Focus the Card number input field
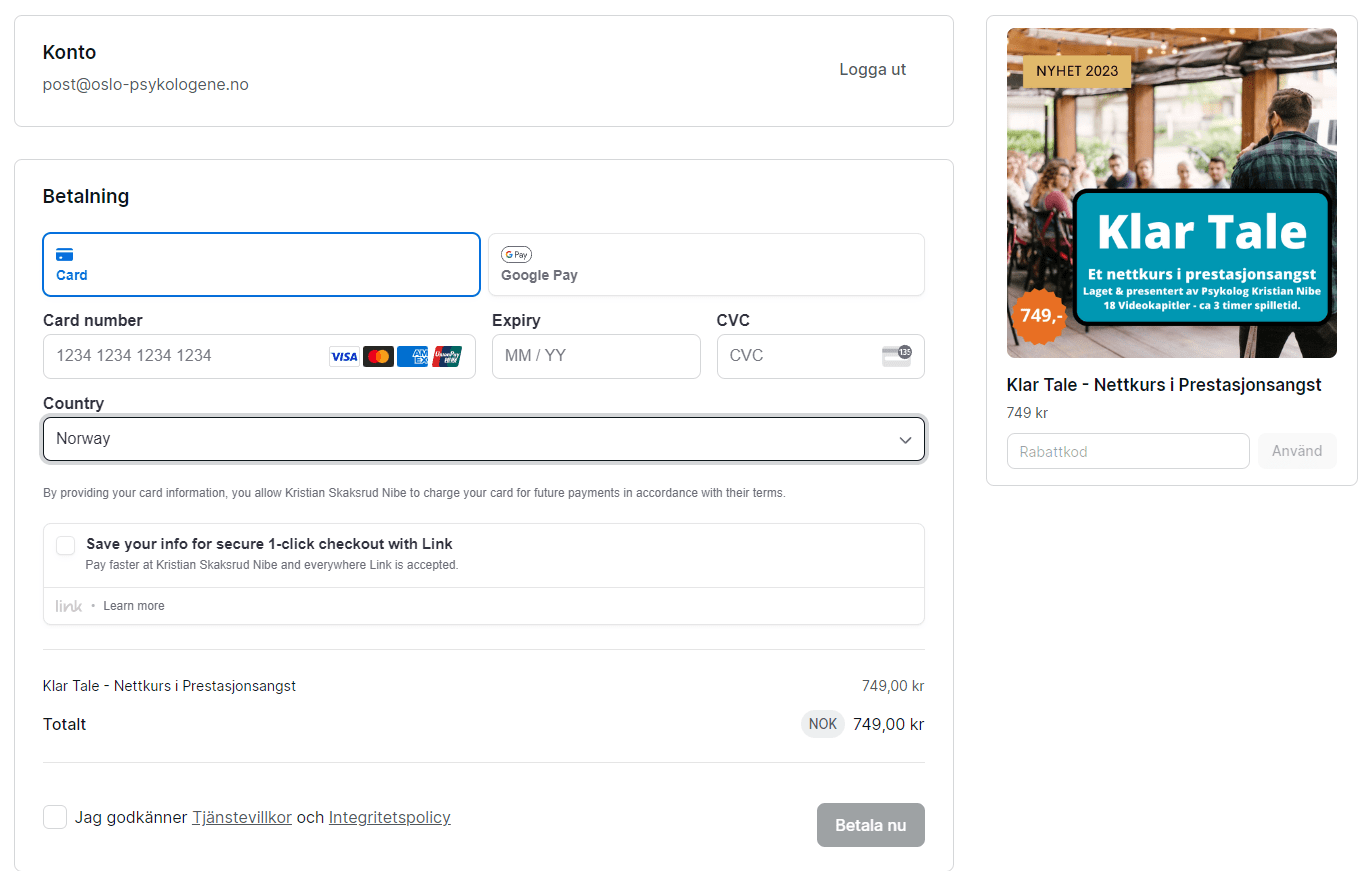The width and height of the screenshot is (1372, 871). pos(259,356)
